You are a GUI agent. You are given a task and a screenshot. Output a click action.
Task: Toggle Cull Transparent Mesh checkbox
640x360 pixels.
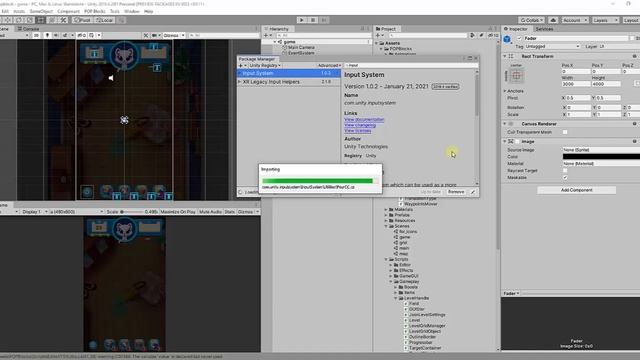[x=565, y=132]
